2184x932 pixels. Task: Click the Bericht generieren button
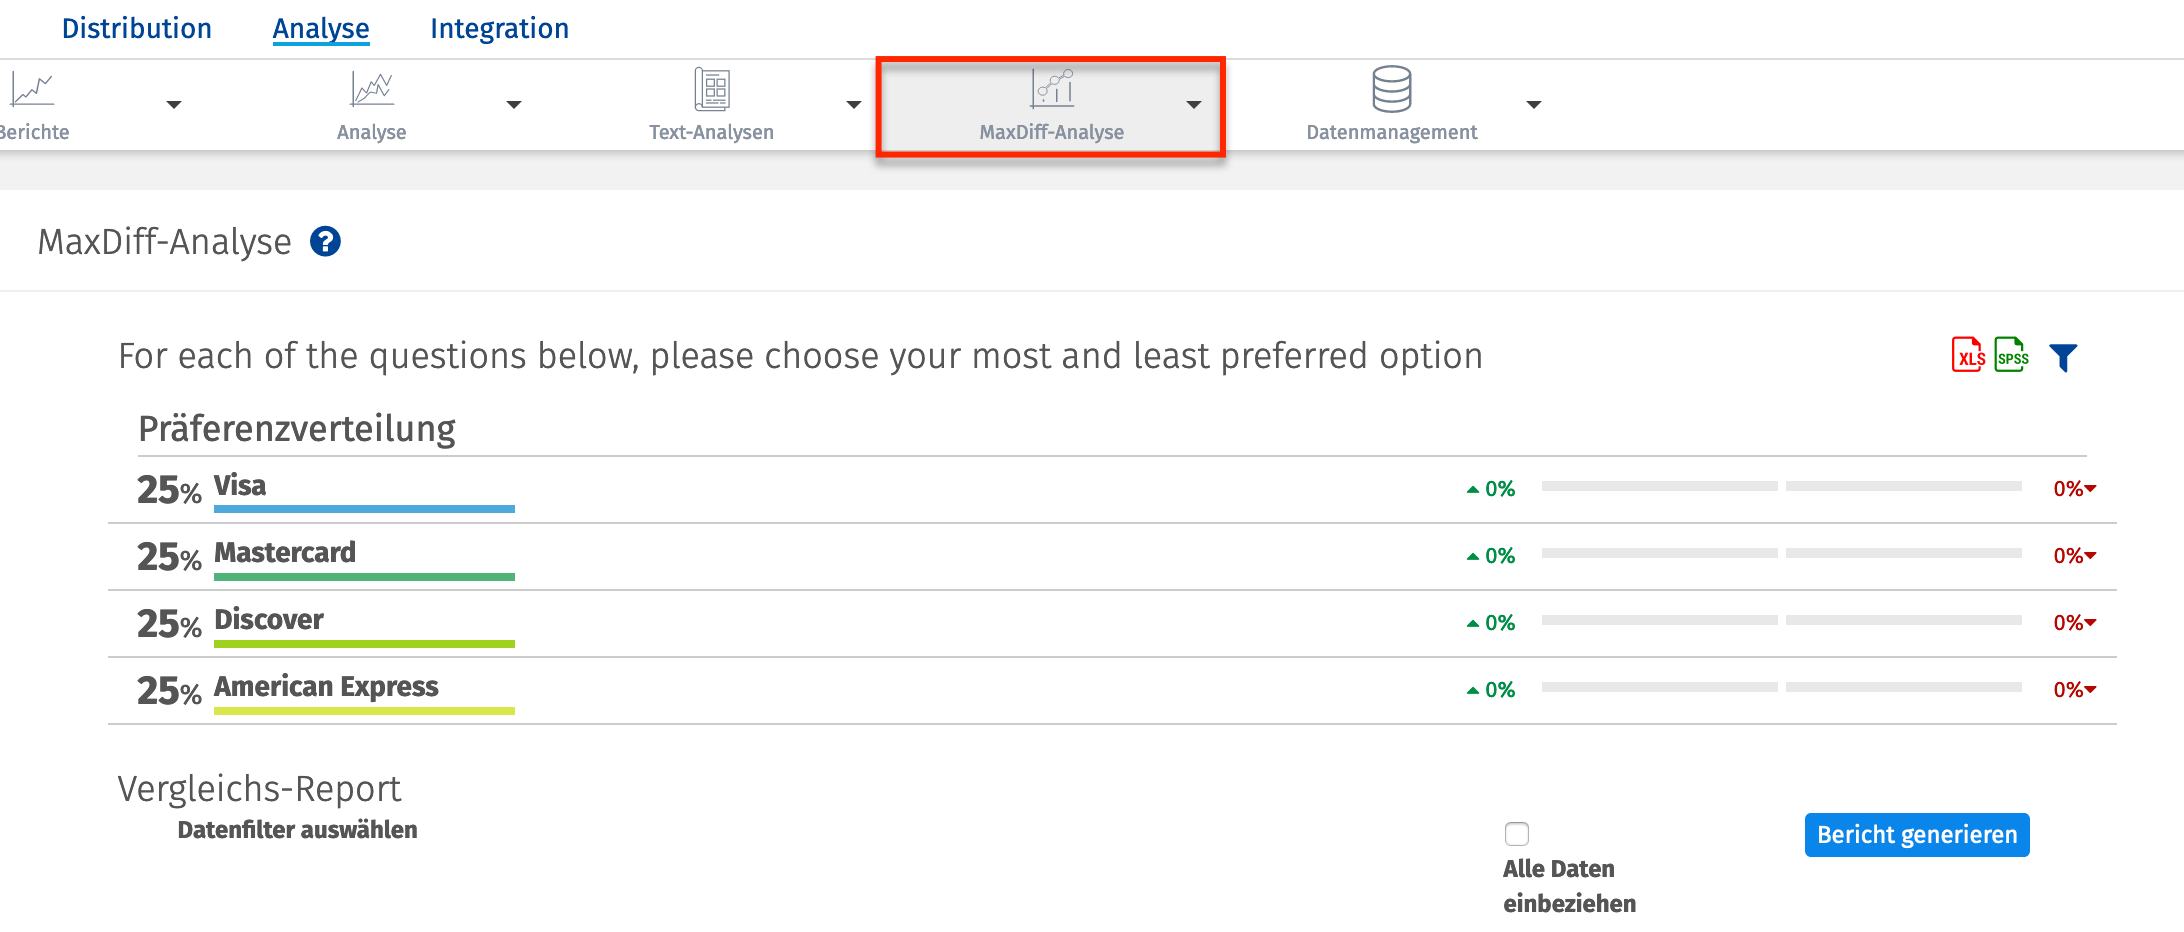click(x=1915, y=835)
